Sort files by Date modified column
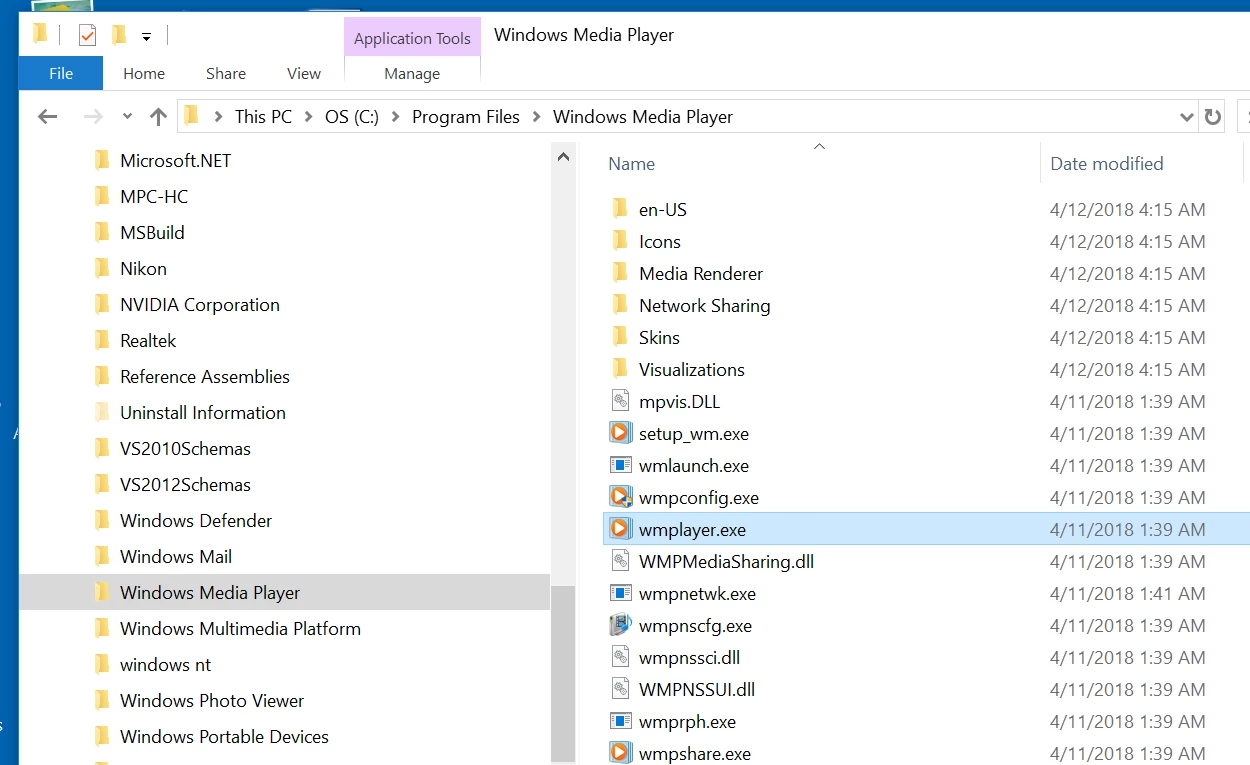The image size is (1250, 765). click(x=1107, y=164)
